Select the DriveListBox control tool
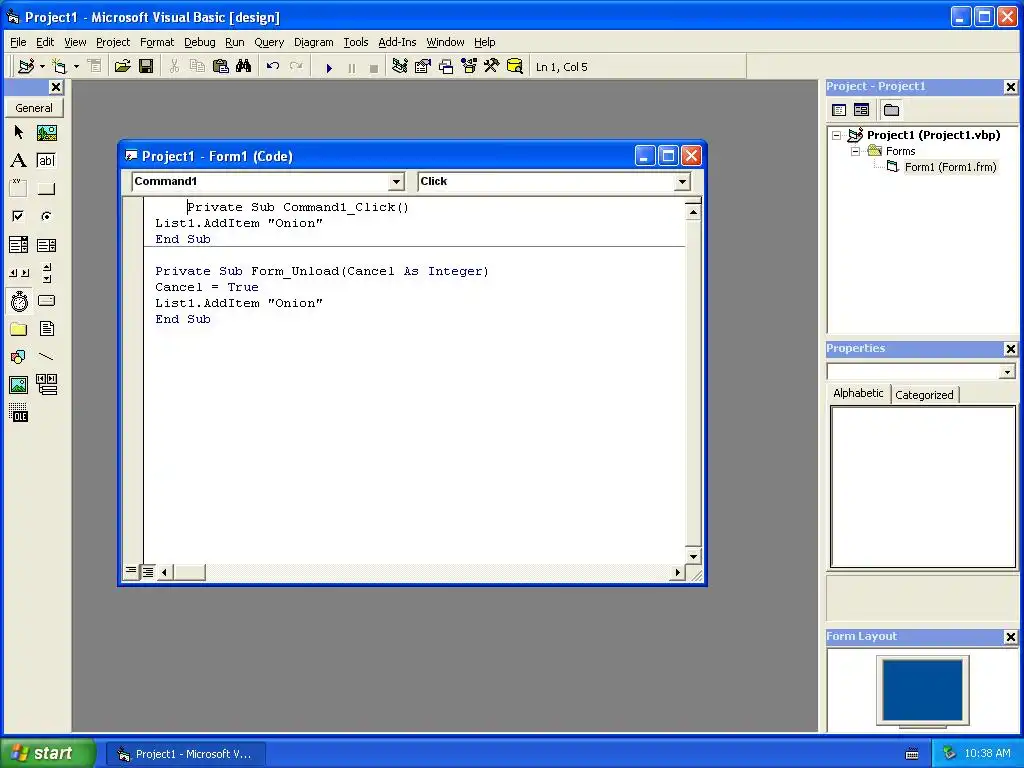This screenshot has width=1024, height=768. click(46, 301)
